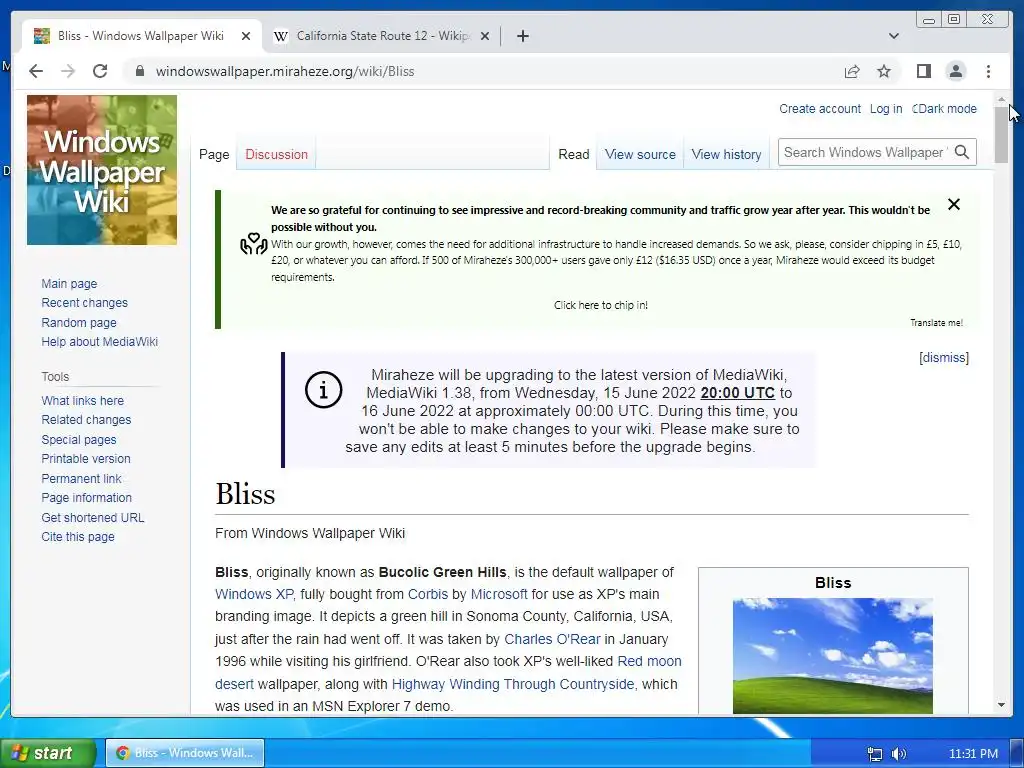
Task: Open Random page in sidebar
Action: pos(79,323)
